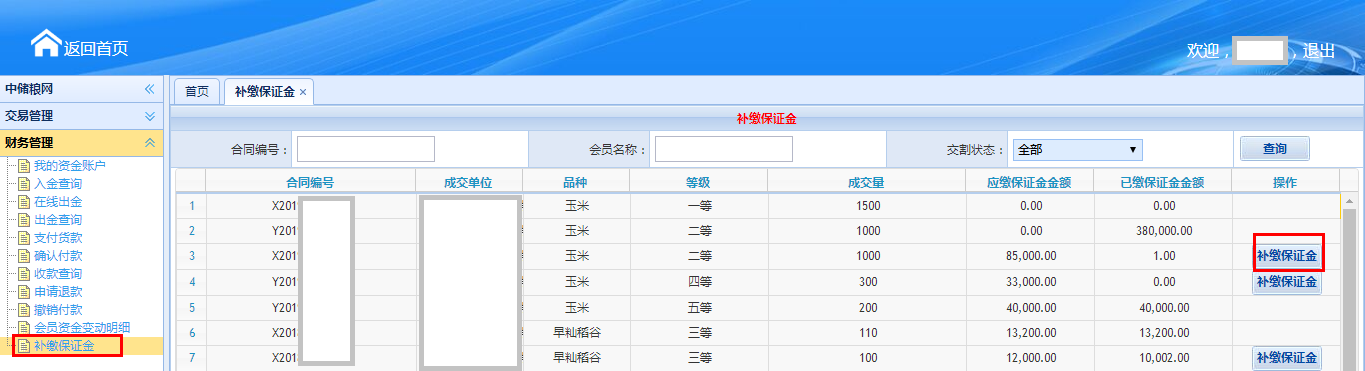Click 早籼稻谷 in row 6
1365x371 pixels.
576,333
